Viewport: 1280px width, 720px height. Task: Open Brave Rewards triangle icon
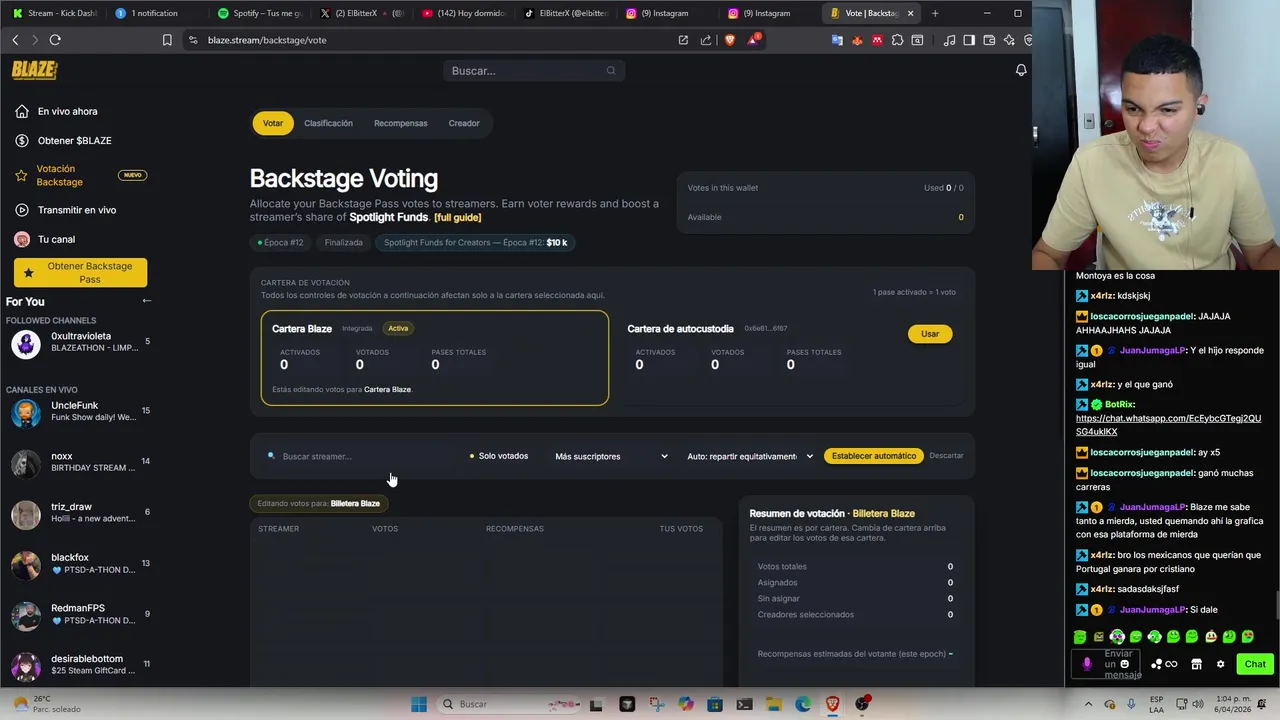tap(753, 40)
